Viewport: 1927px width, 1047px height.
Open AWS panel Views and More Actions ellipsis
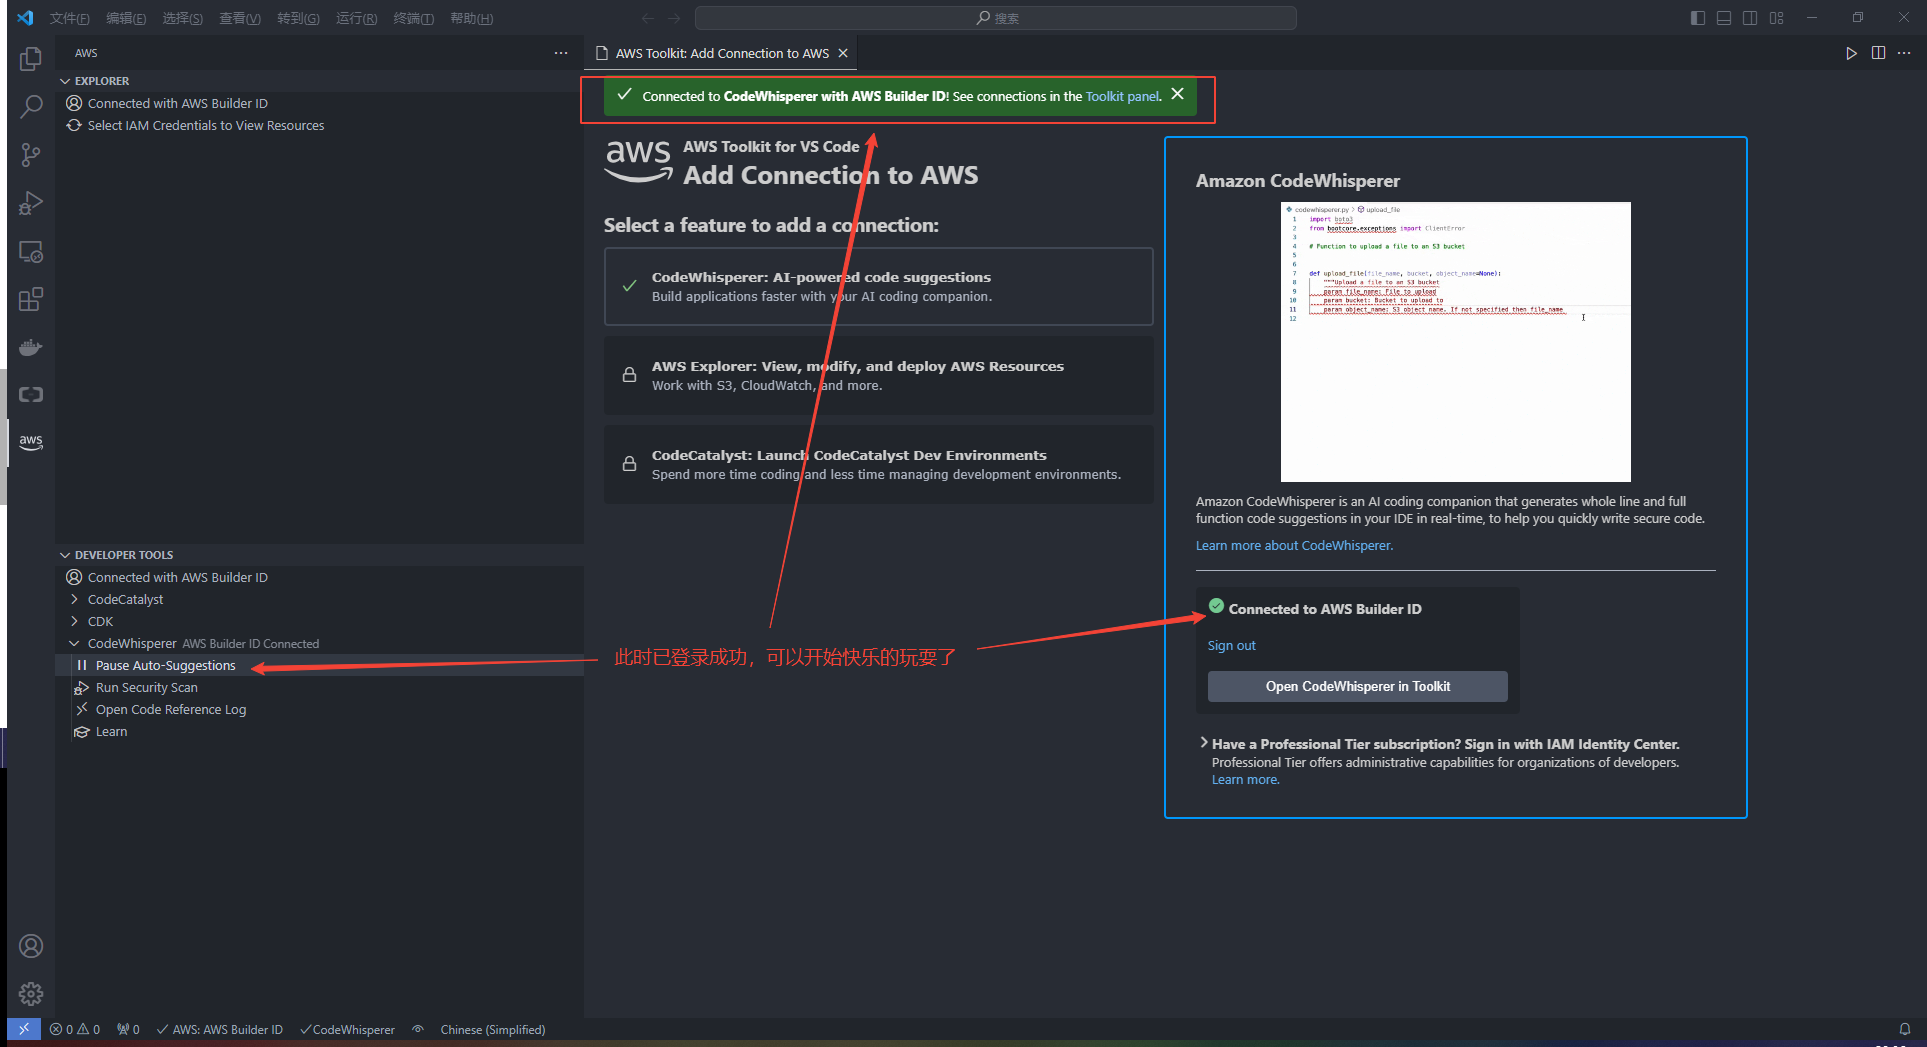click(561, 53)
